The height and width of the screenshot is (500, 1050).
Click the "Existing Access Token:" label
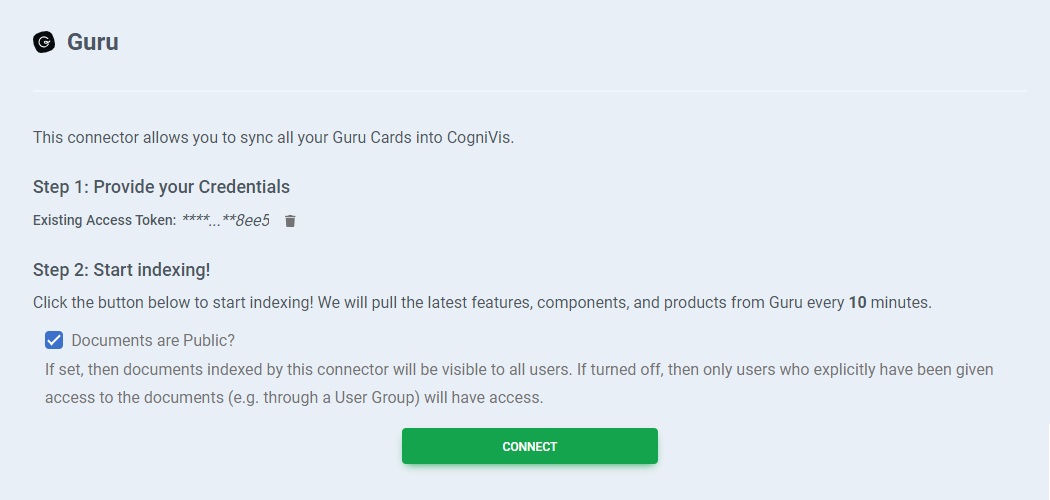[104, 220]
